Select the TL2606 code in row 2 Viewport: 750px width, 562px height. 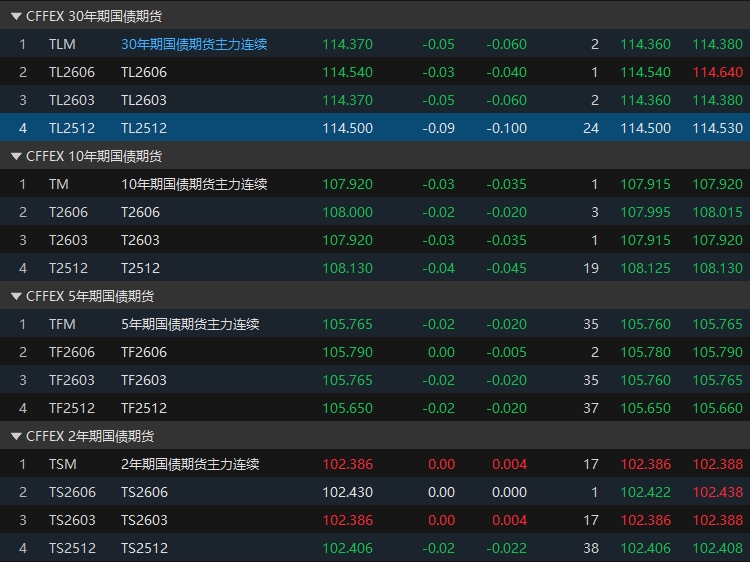pos(72,72)
